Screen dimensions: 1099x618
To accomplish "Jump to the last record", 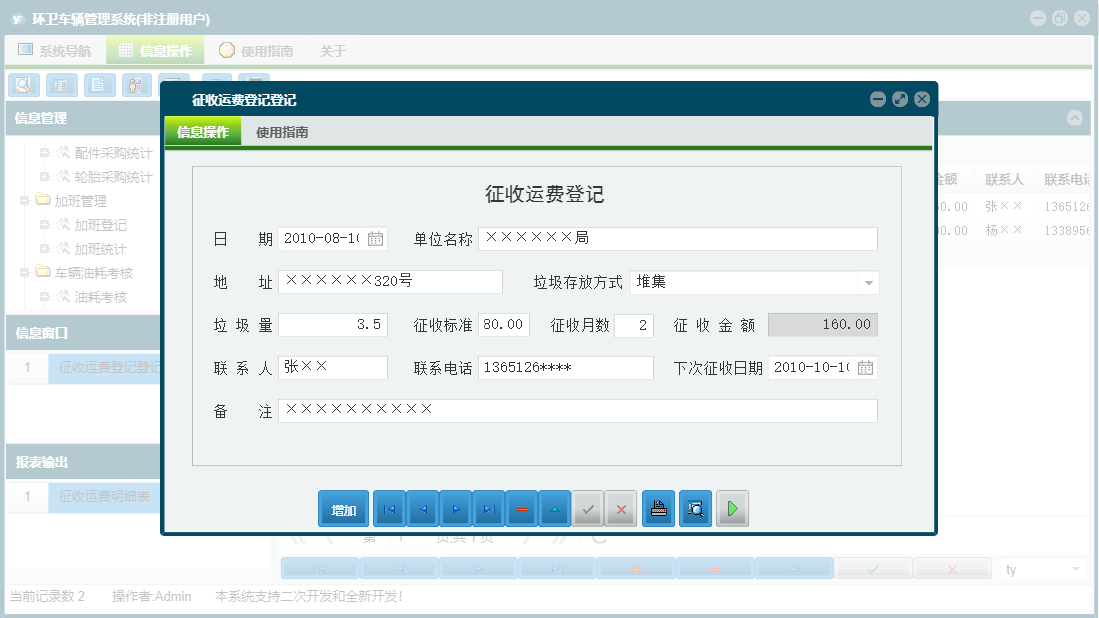I will pyautogui.click(x=490, y=508).
